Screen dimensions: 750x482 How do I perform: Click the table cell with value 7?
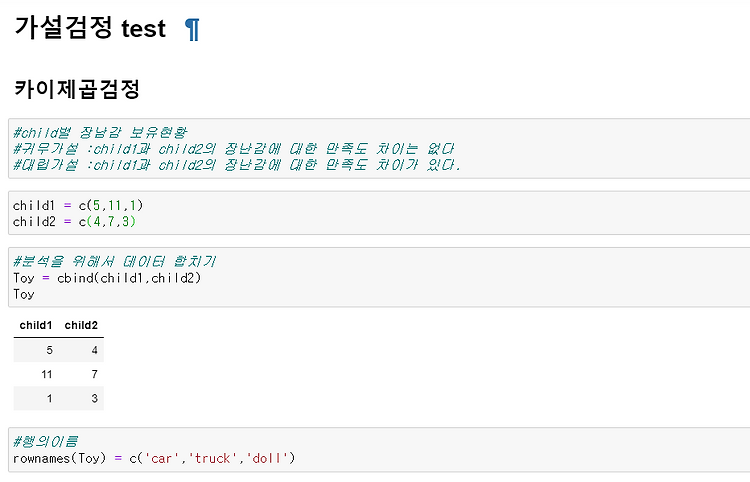click(95, 374)
